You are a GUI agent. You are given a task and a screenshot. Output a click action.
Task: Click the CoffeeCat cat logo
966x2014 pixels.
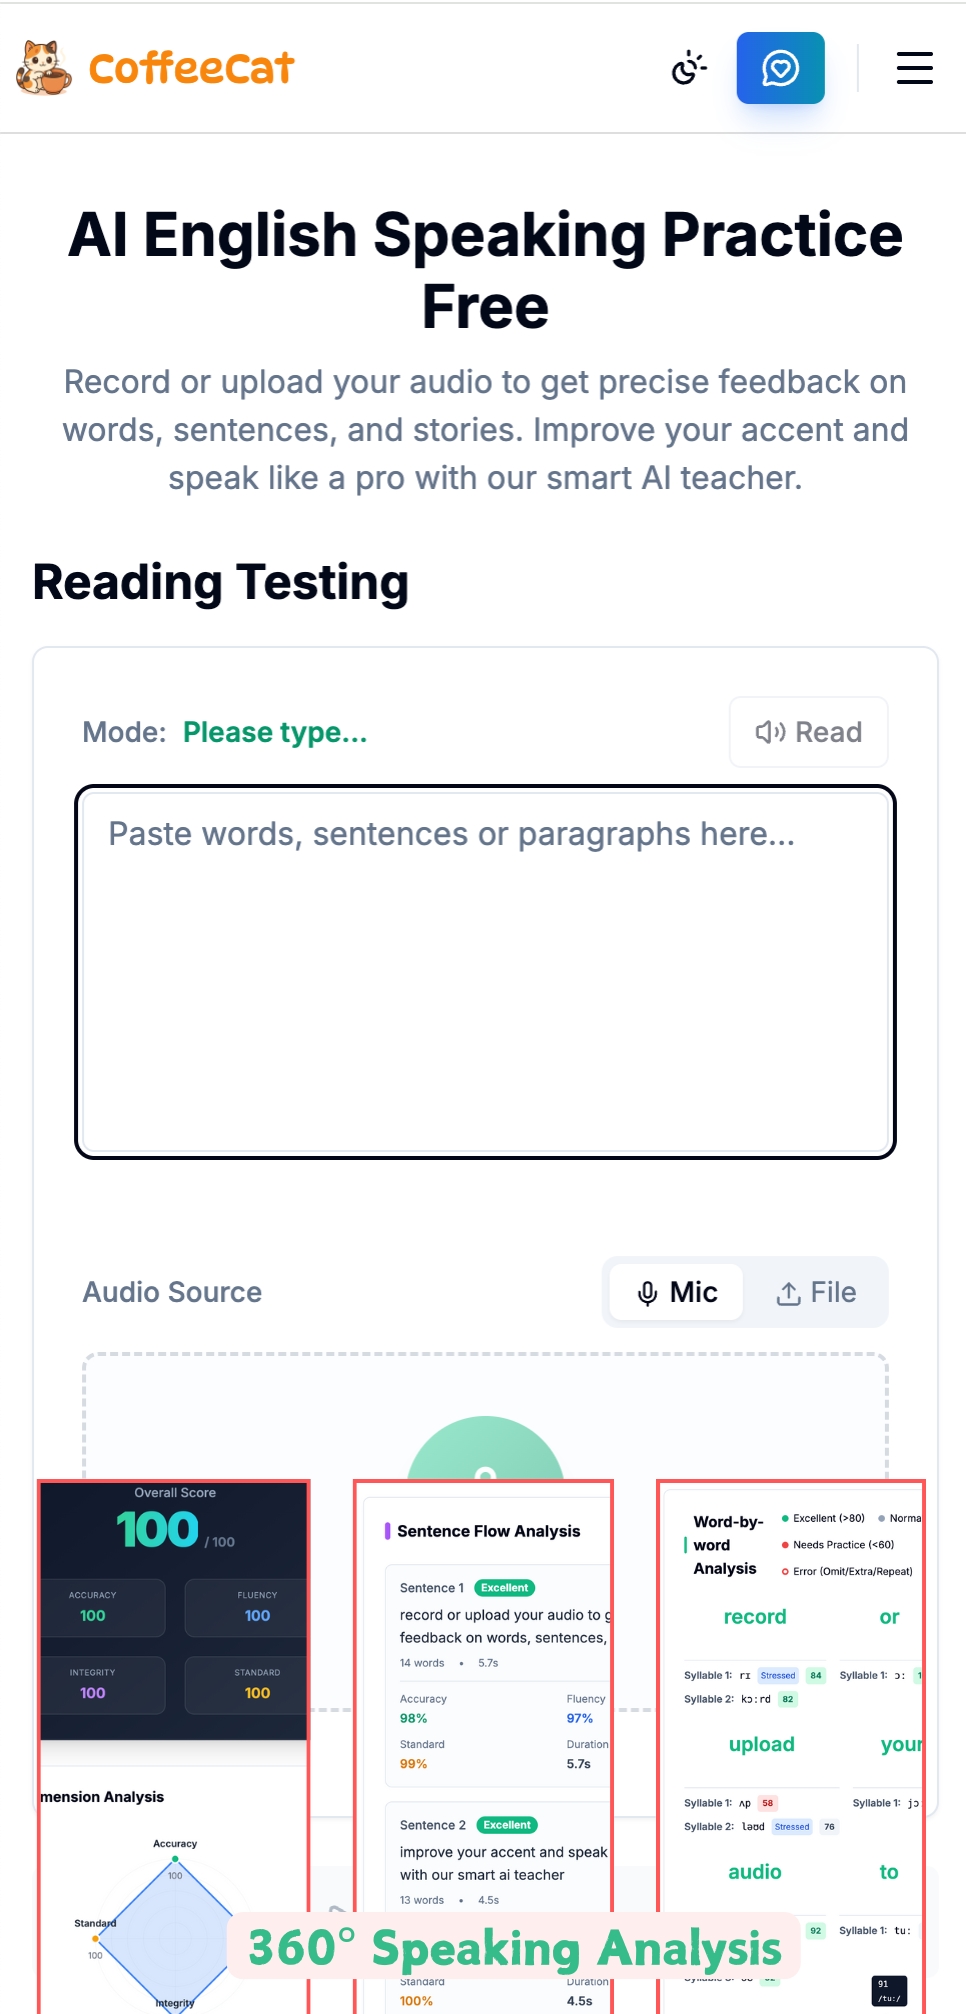43,68
